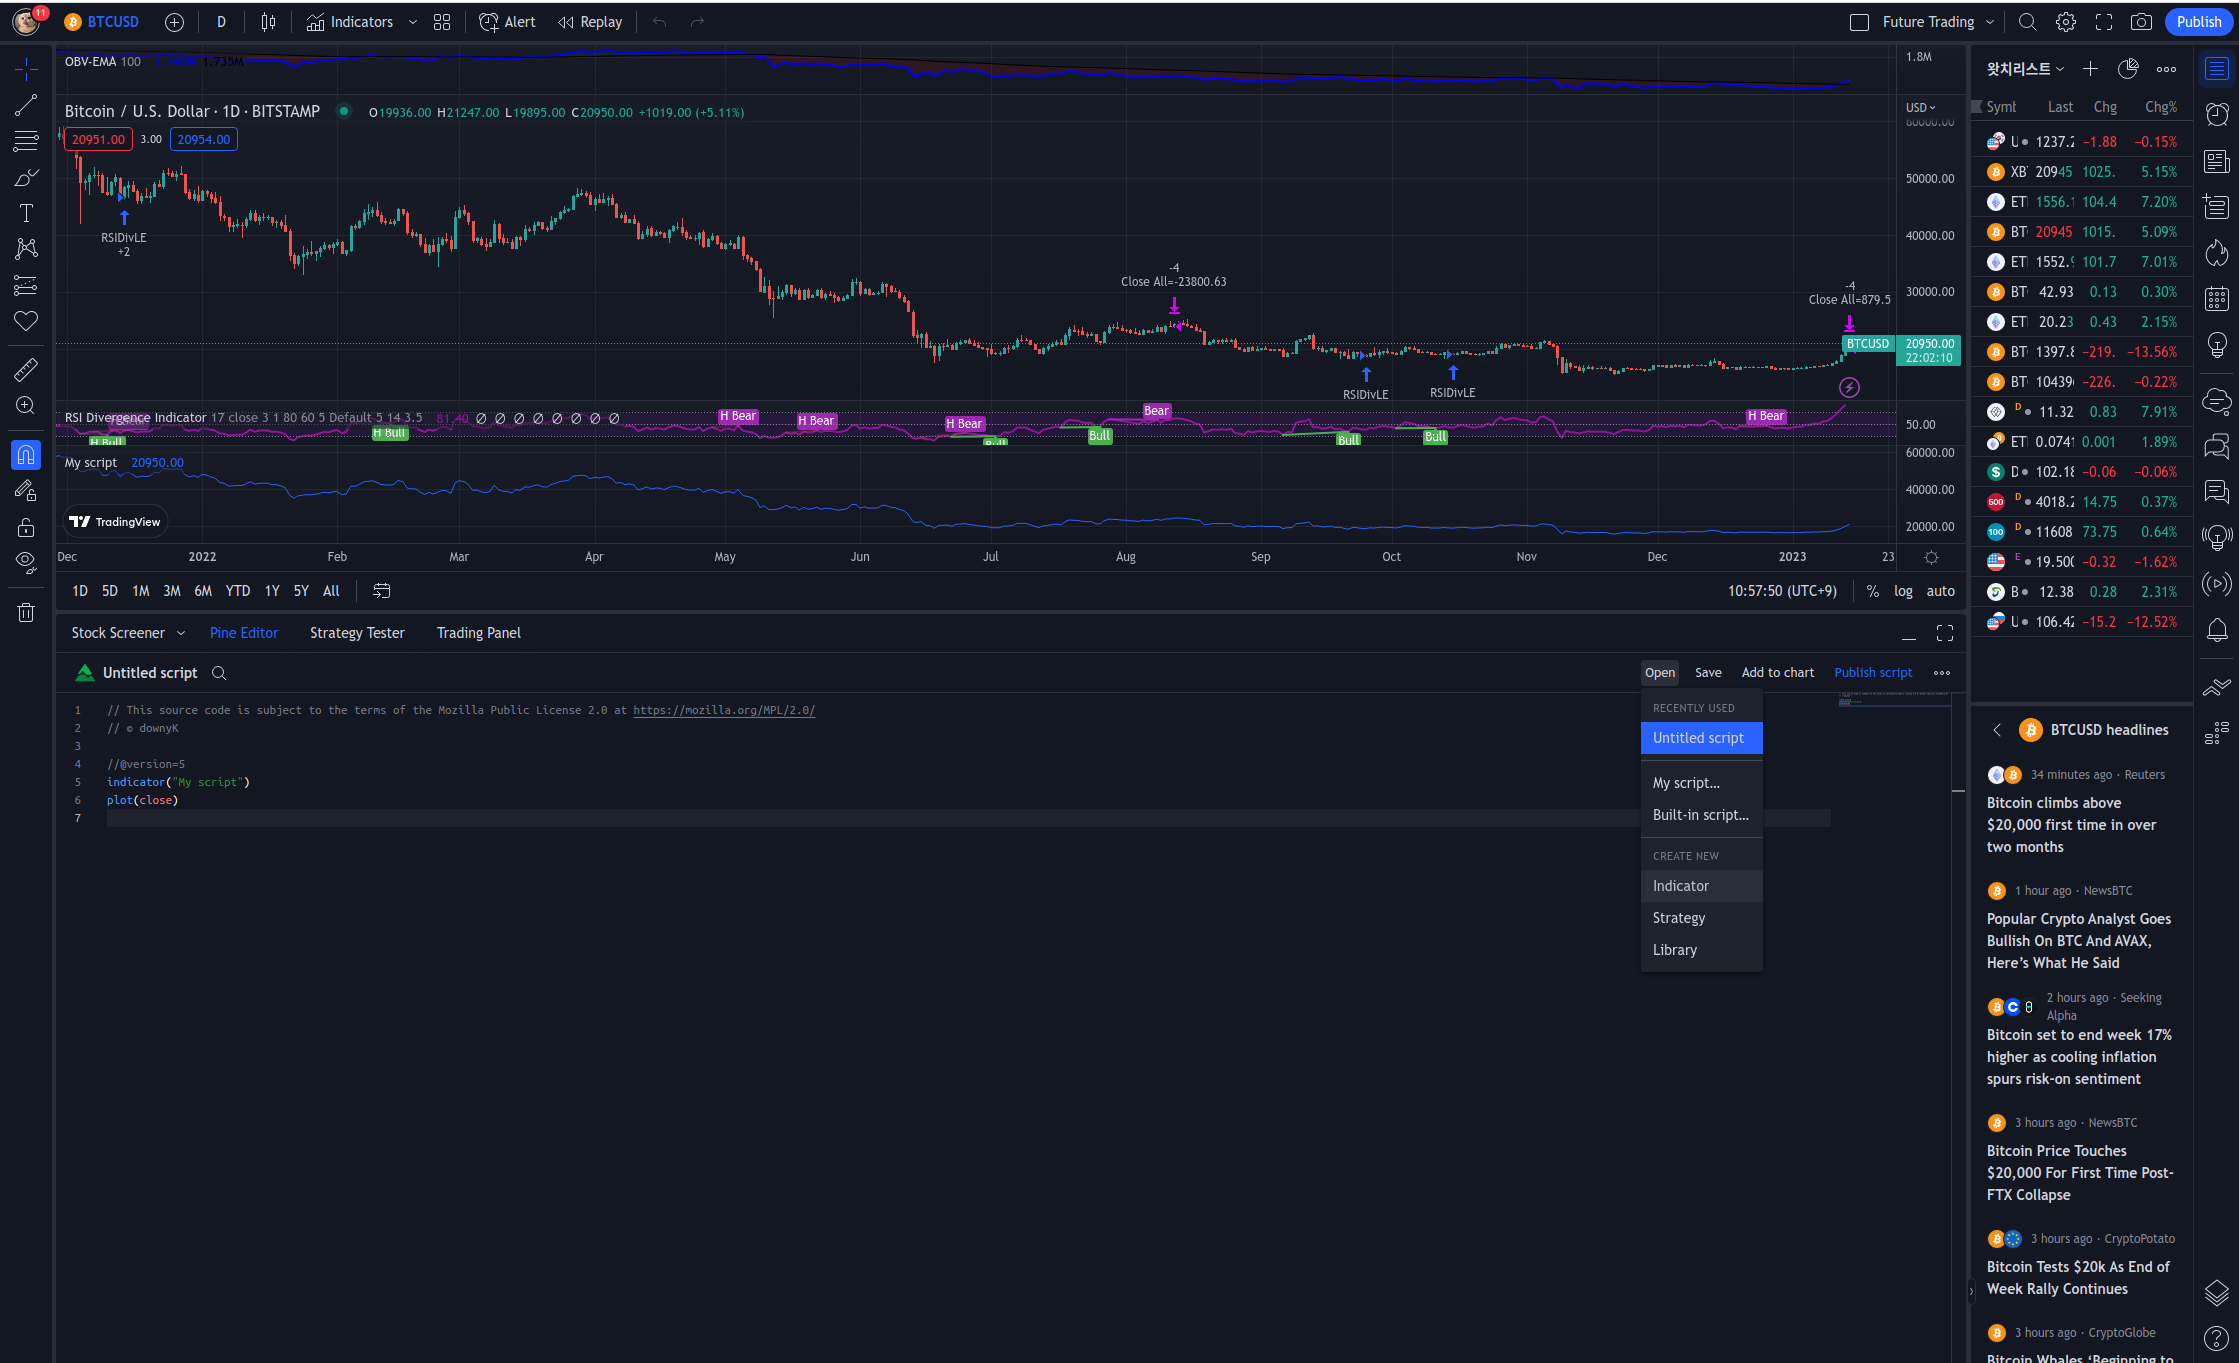Viewport: 2239px width, 1363px height.
Task: Take a chart snapshot with camera icon
Action: (2141, 22)
